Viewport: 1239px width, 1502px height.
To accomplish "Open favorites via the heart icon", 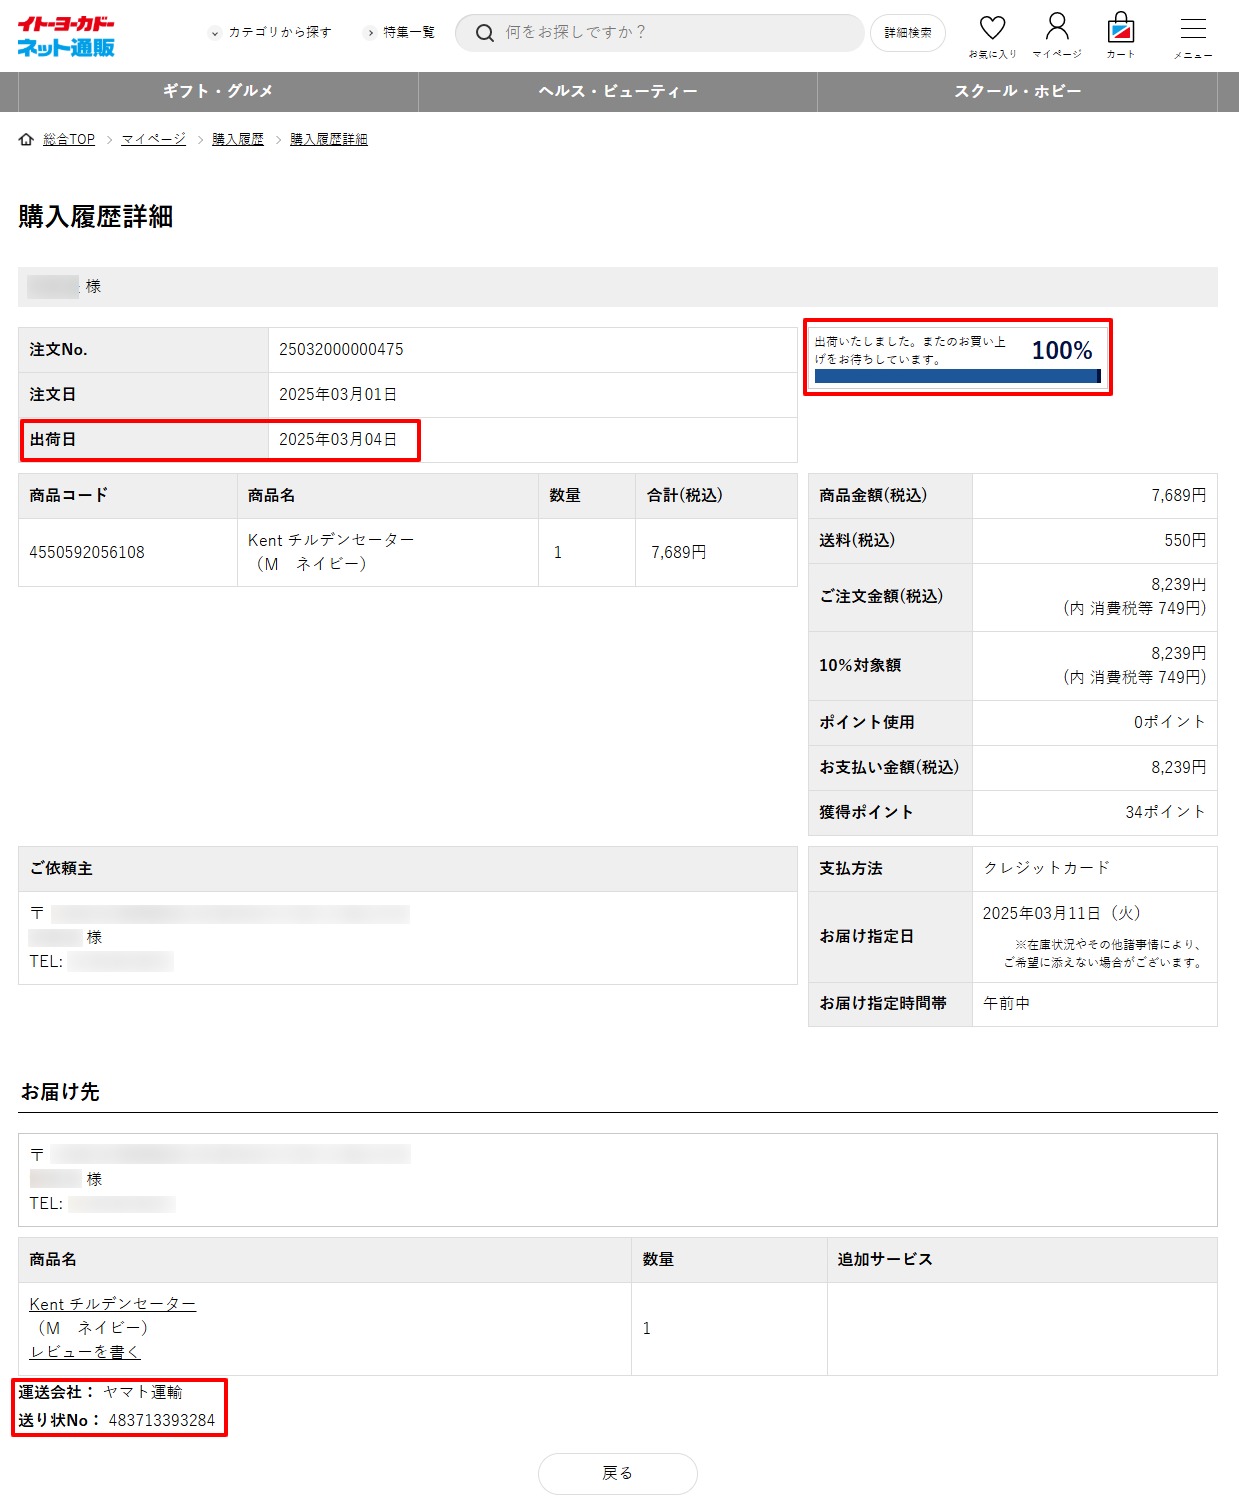I will (992, 28).
